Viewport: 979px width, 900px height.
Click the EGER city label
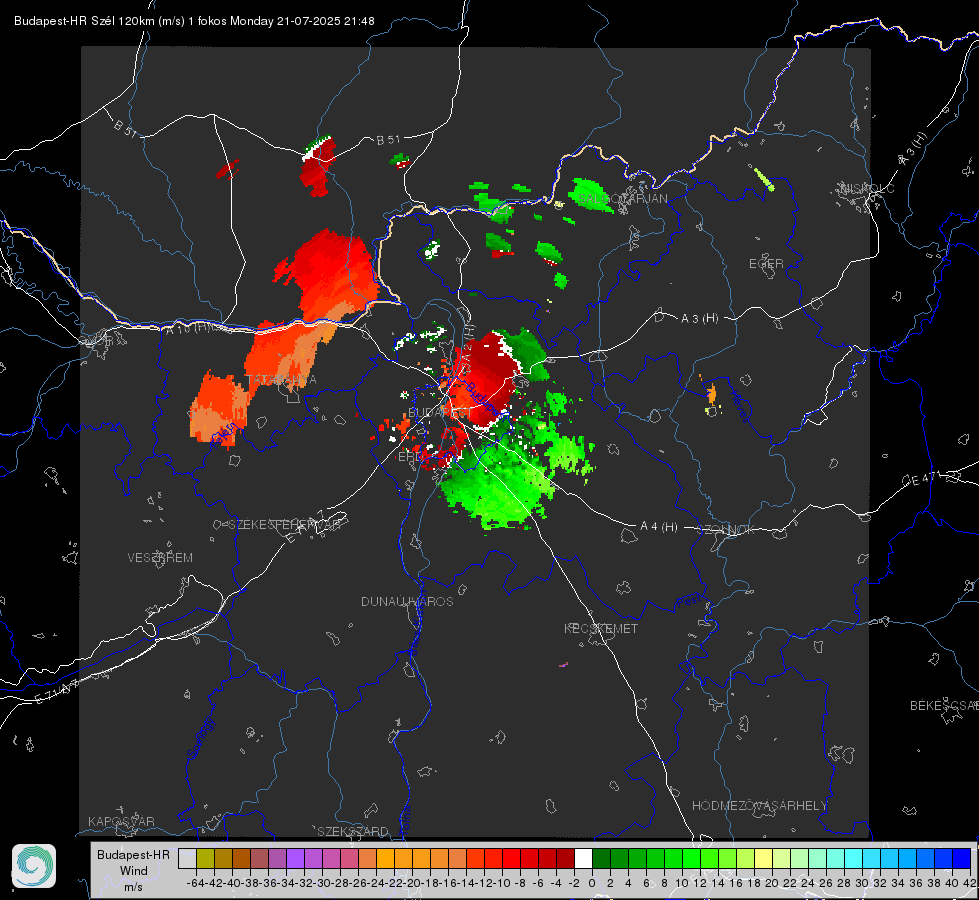click(x=766, y=264)
